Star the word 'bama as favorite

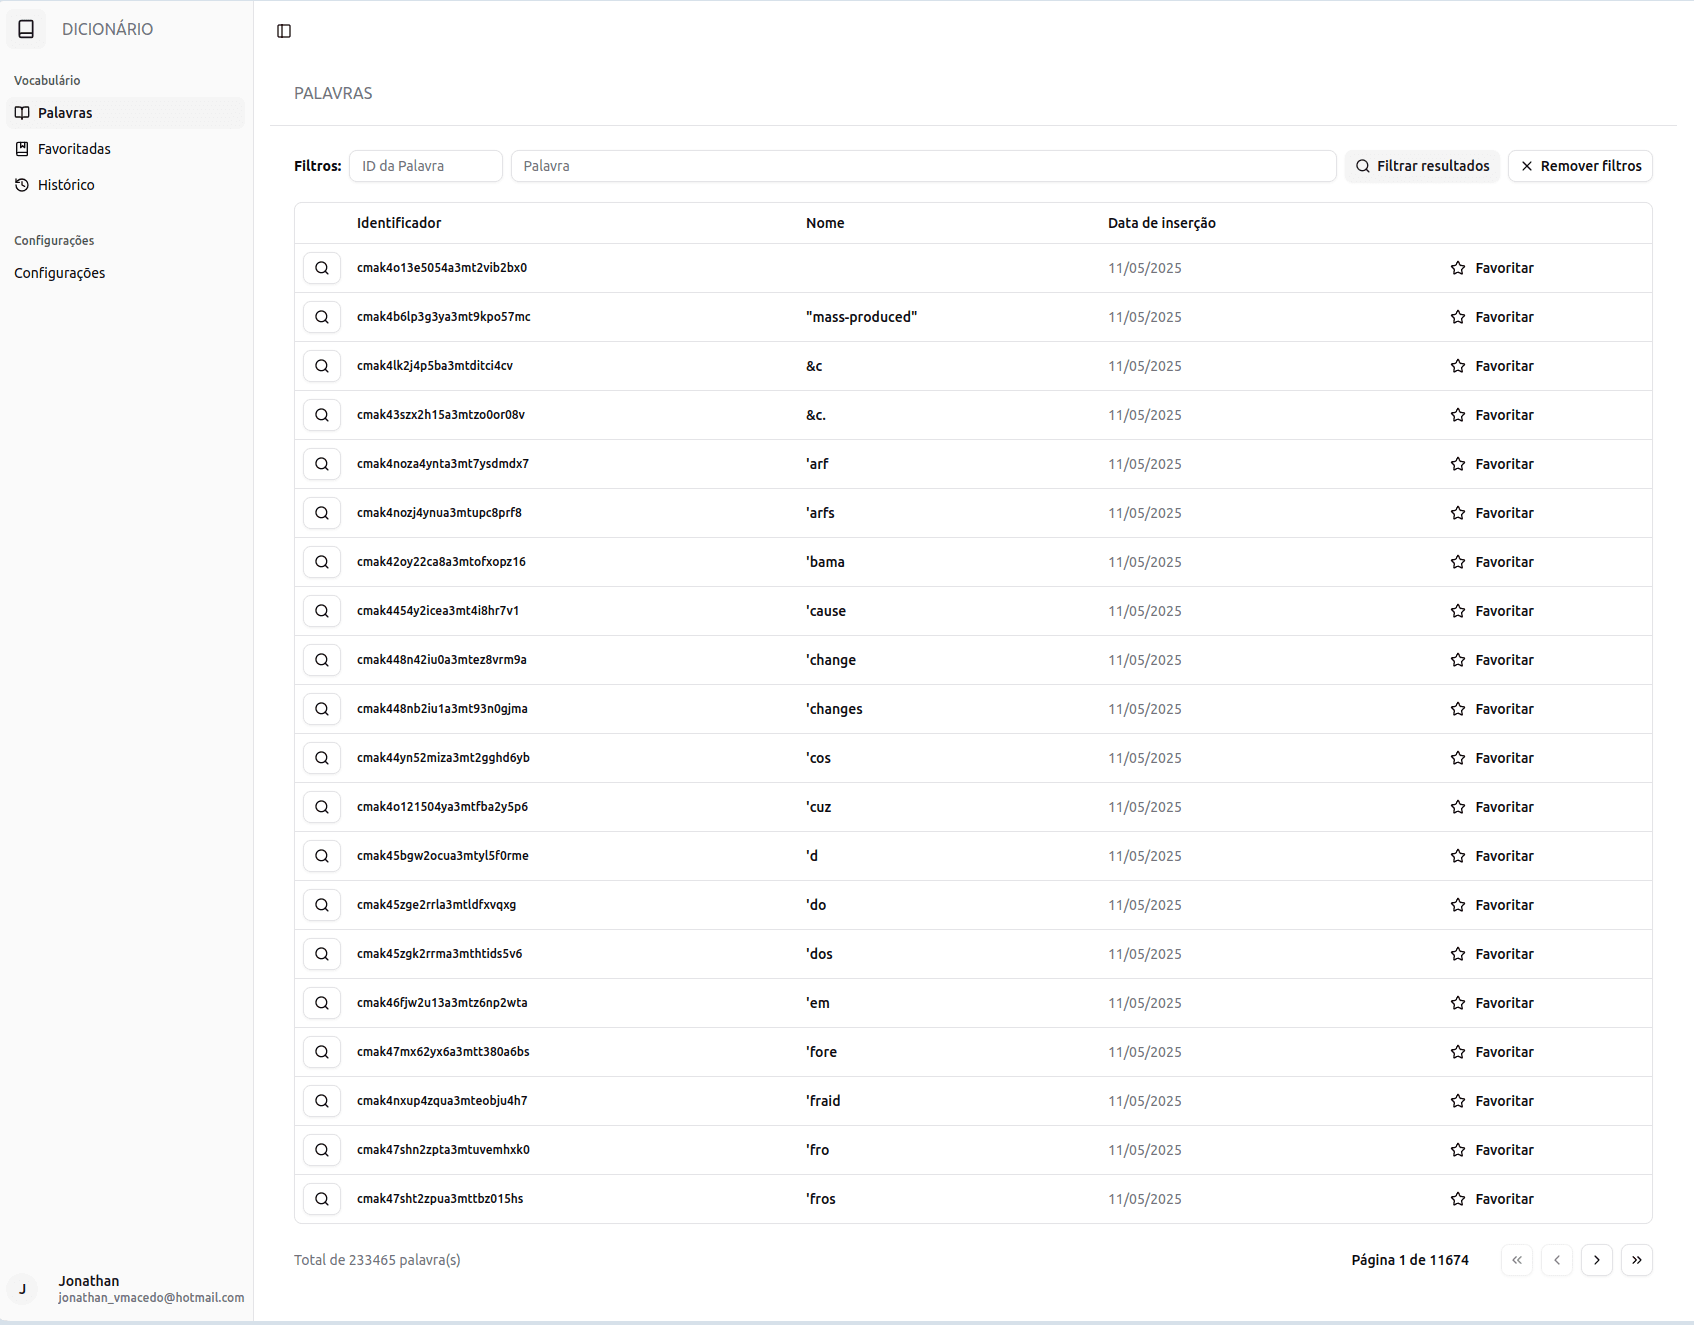[x=1491, y=562]
